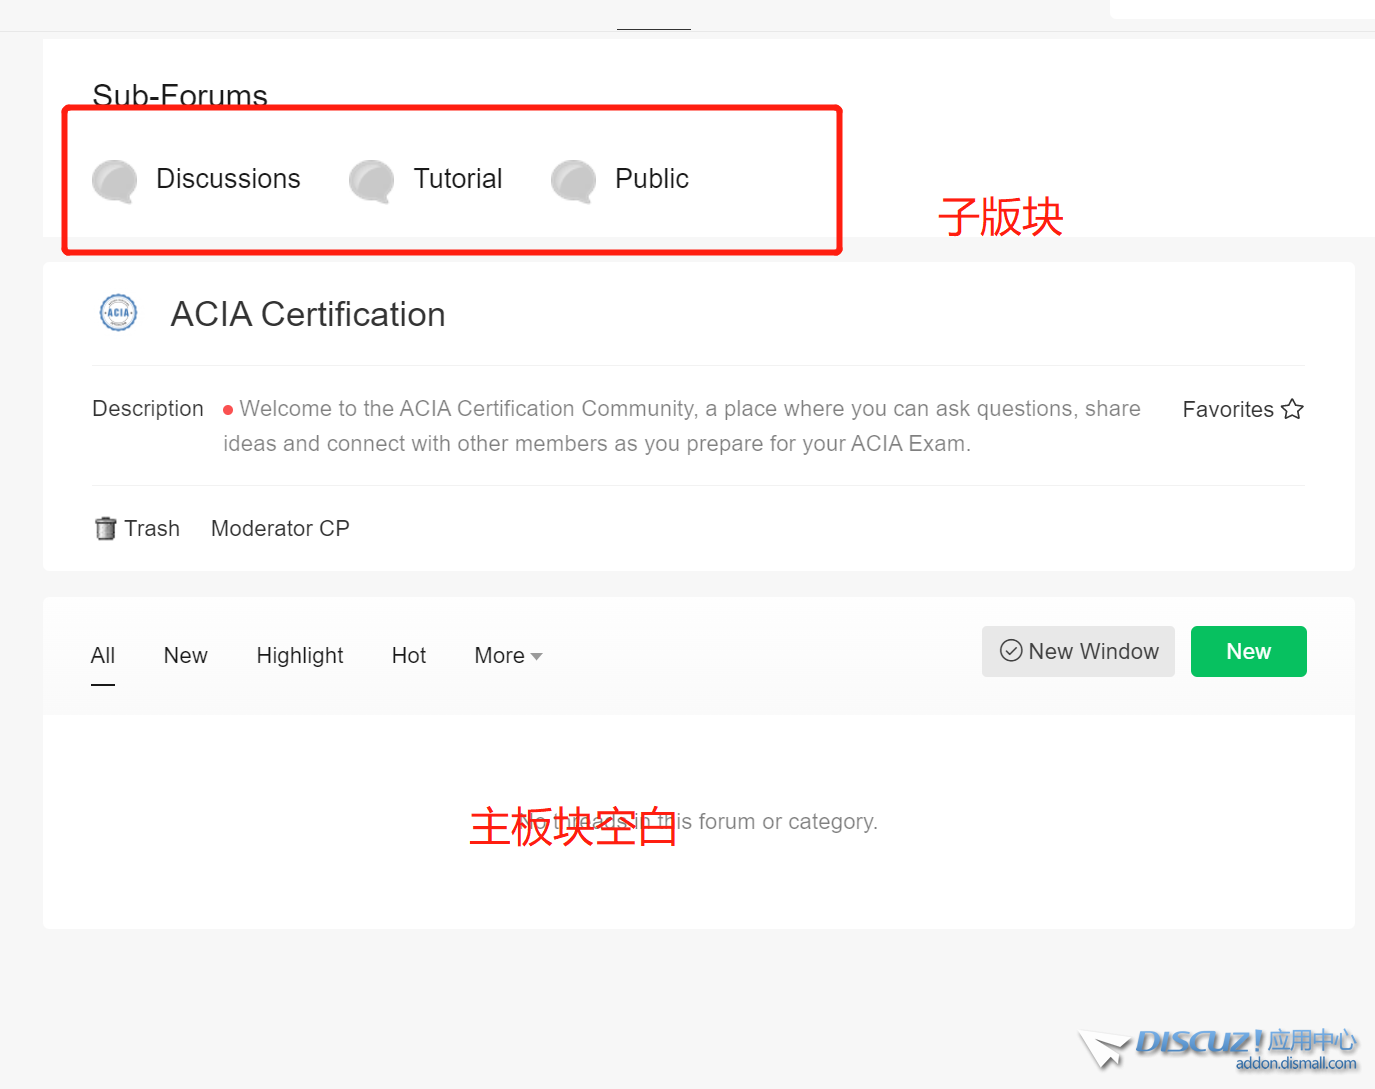Click the Public sub-forum bubble icon
Screen dimensions: 1375x1089
click(574, 181)
